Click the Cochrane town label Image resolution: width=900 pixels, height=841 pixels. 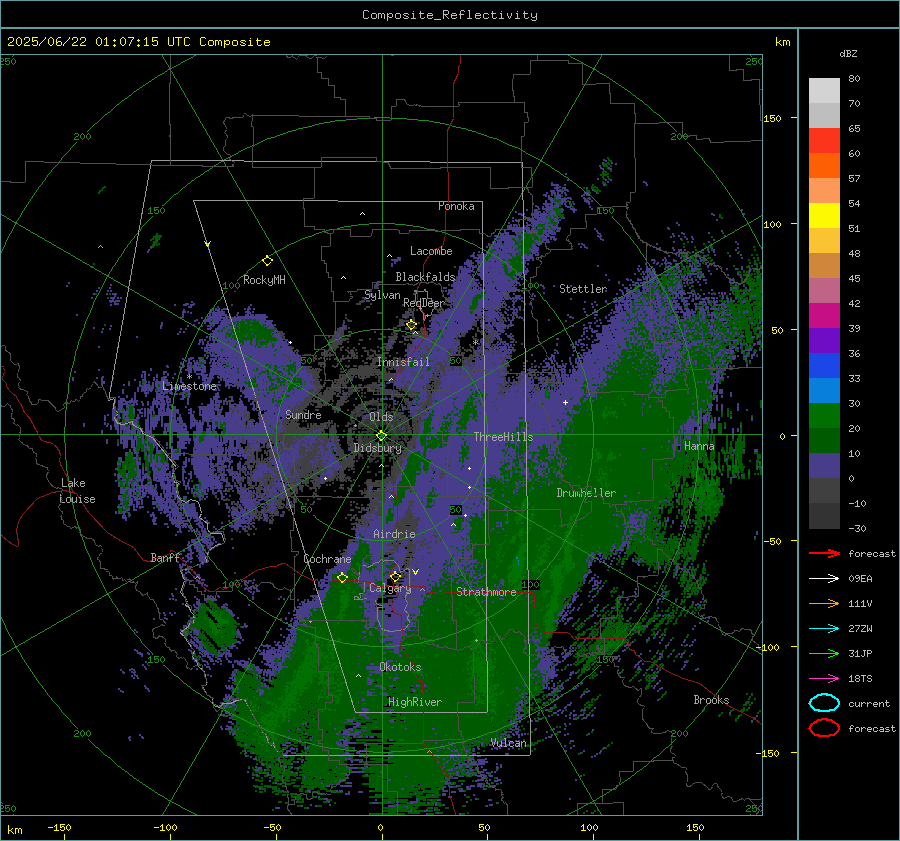[327, 559]
